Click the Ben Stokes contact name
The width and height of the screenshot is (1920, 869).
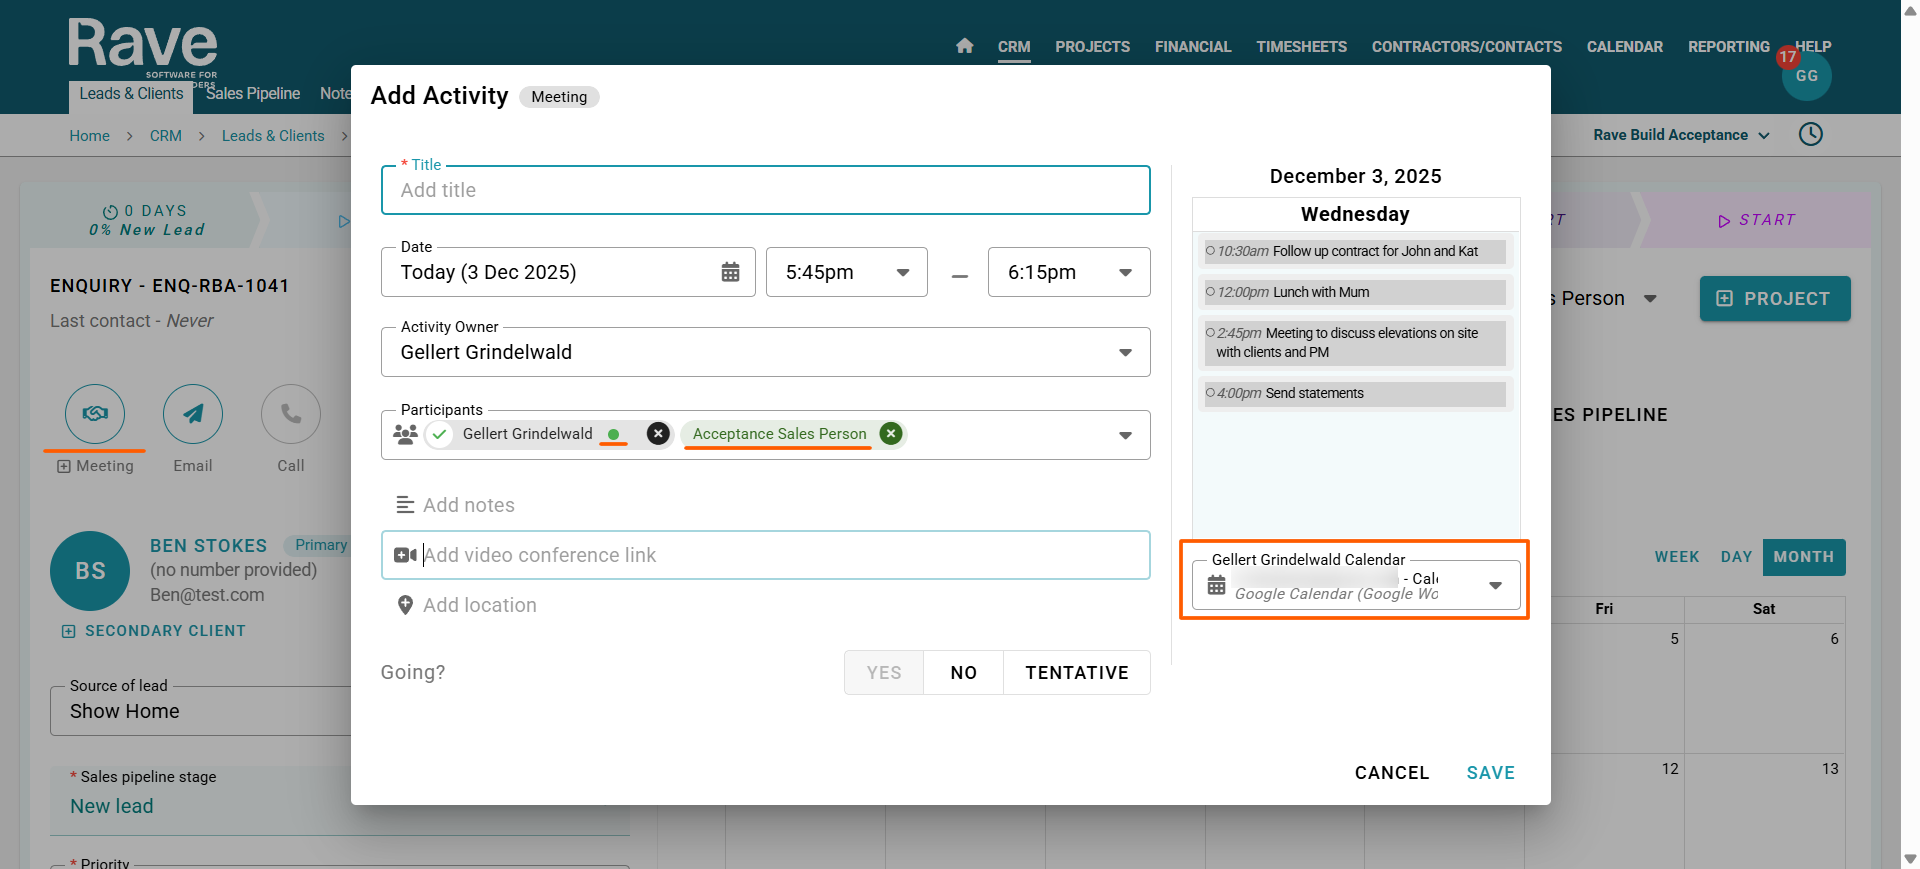208,546
